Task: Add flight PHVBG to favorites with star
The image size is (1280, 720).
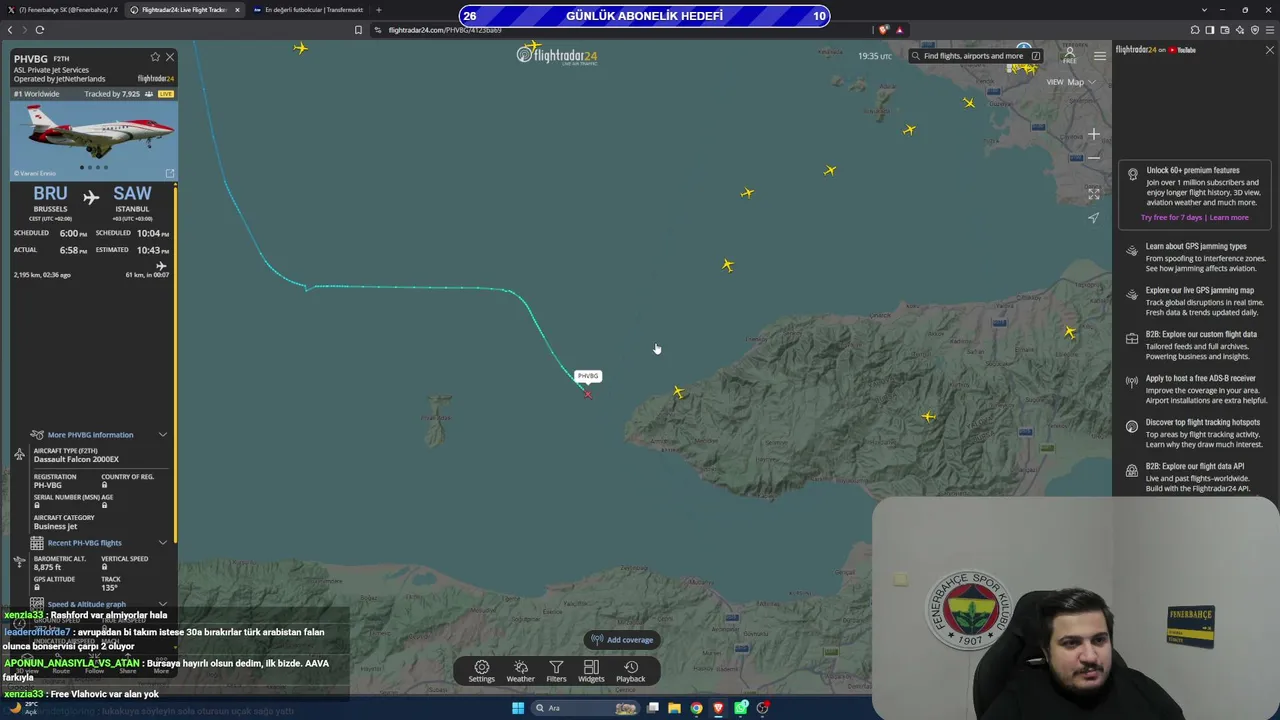Action: [155, 57]
